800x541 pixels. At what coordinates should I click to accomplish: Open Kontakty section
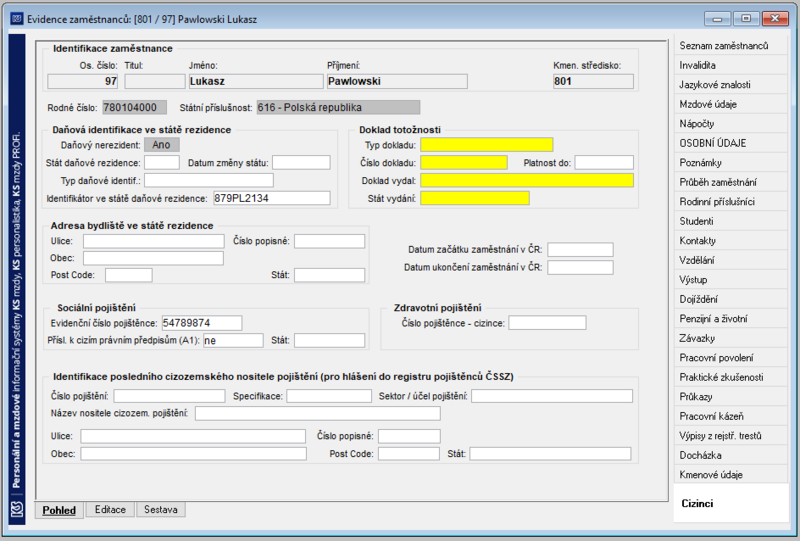[x=730, y=240]
